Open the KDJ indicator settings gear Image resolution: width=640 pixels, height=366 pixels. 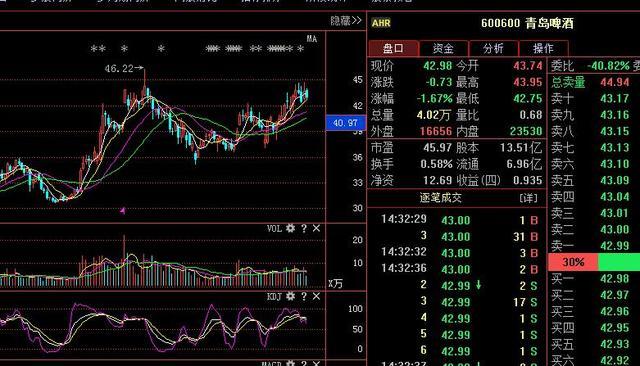click(290, 296)
